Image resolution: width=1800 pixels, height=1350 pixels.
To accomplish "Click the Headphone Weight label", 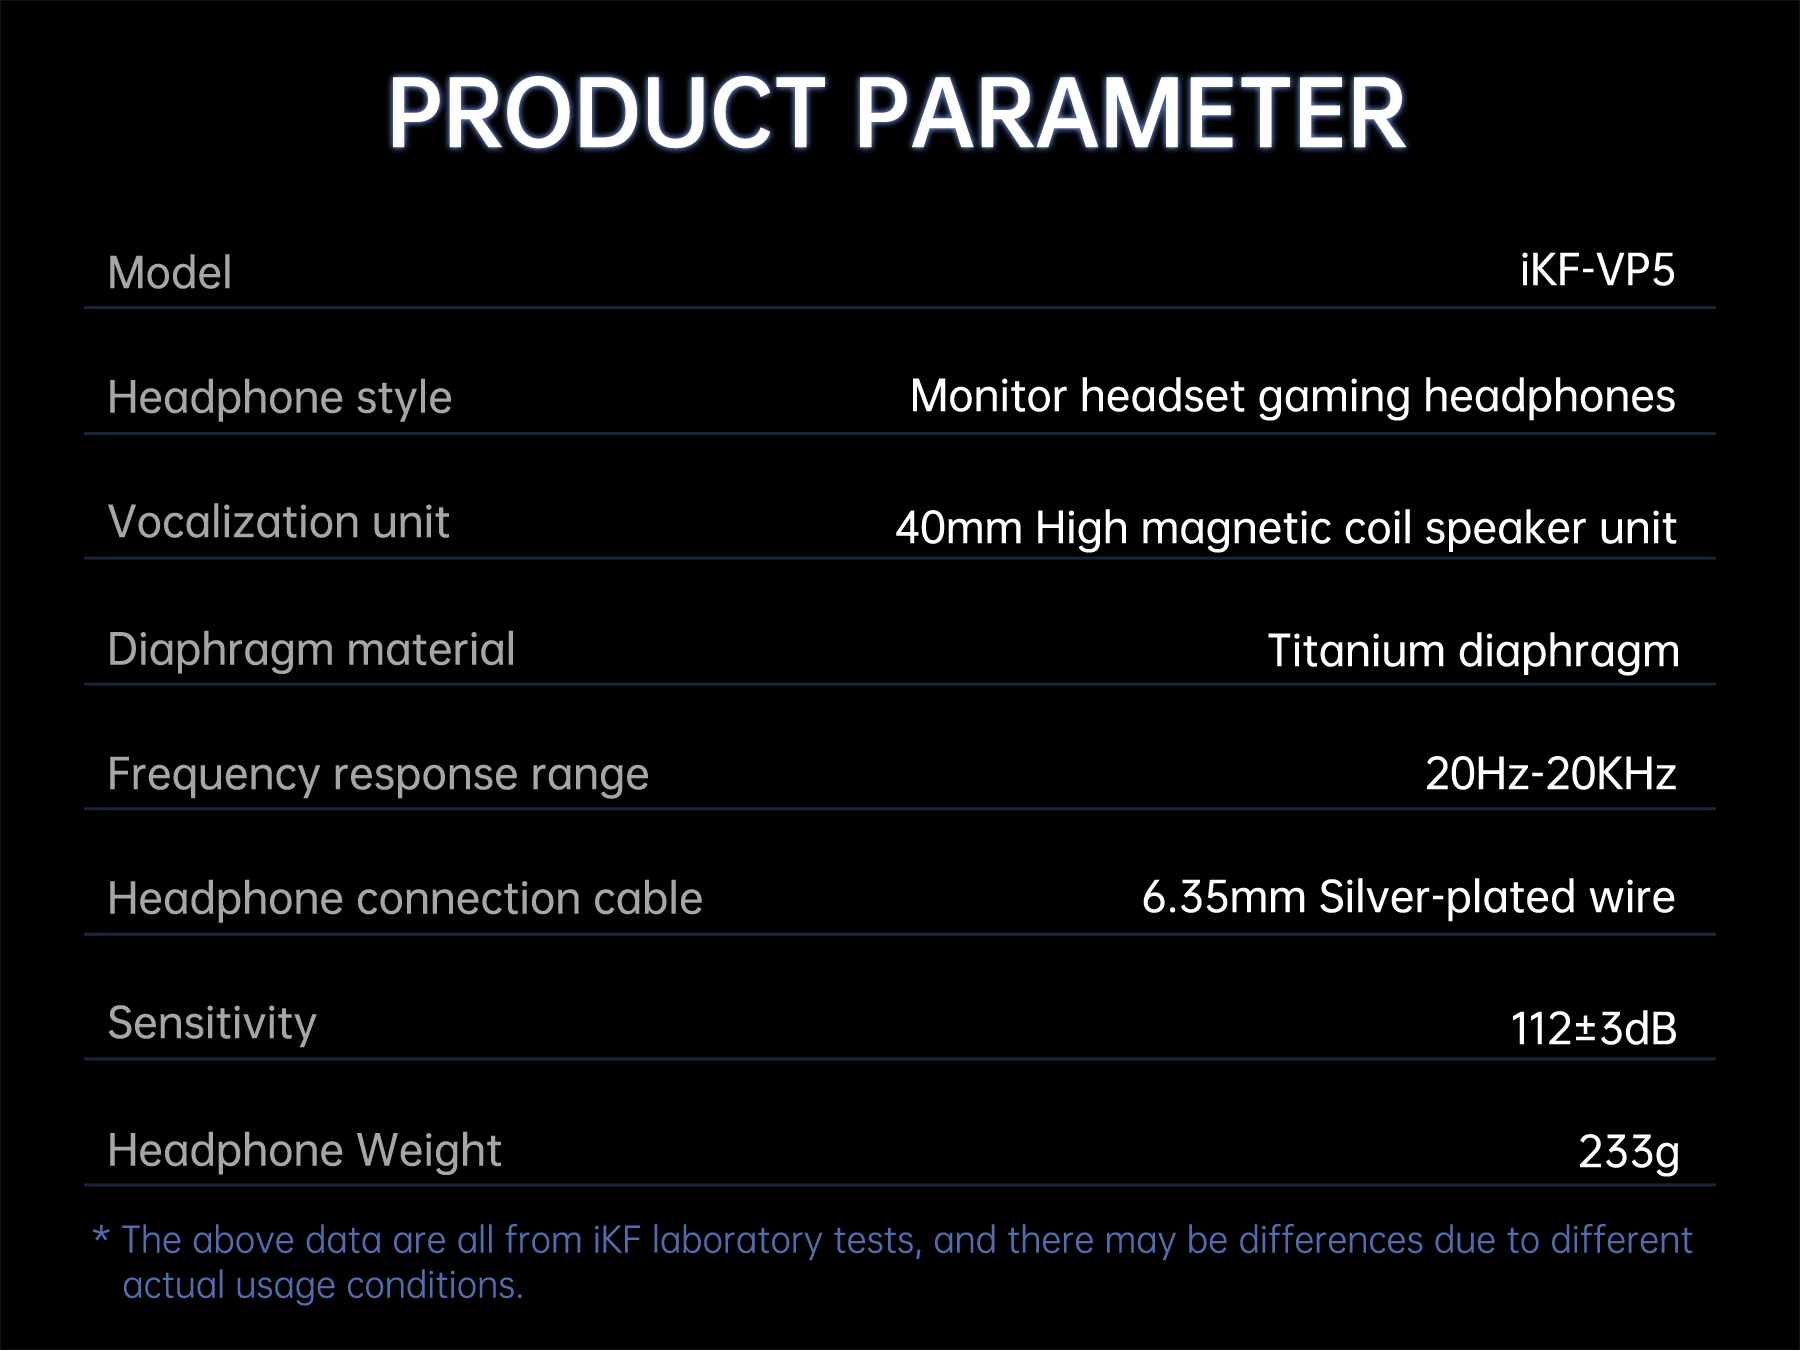I will tap(304, 1150).
